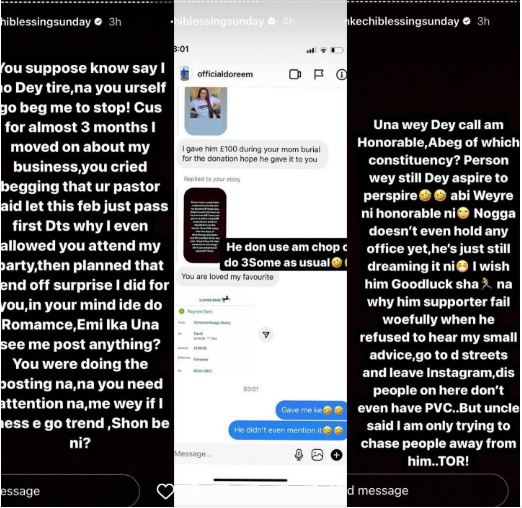Tap the 'Gave me ke' message bubble
This screenshot has width=522, height=508.
311,410
